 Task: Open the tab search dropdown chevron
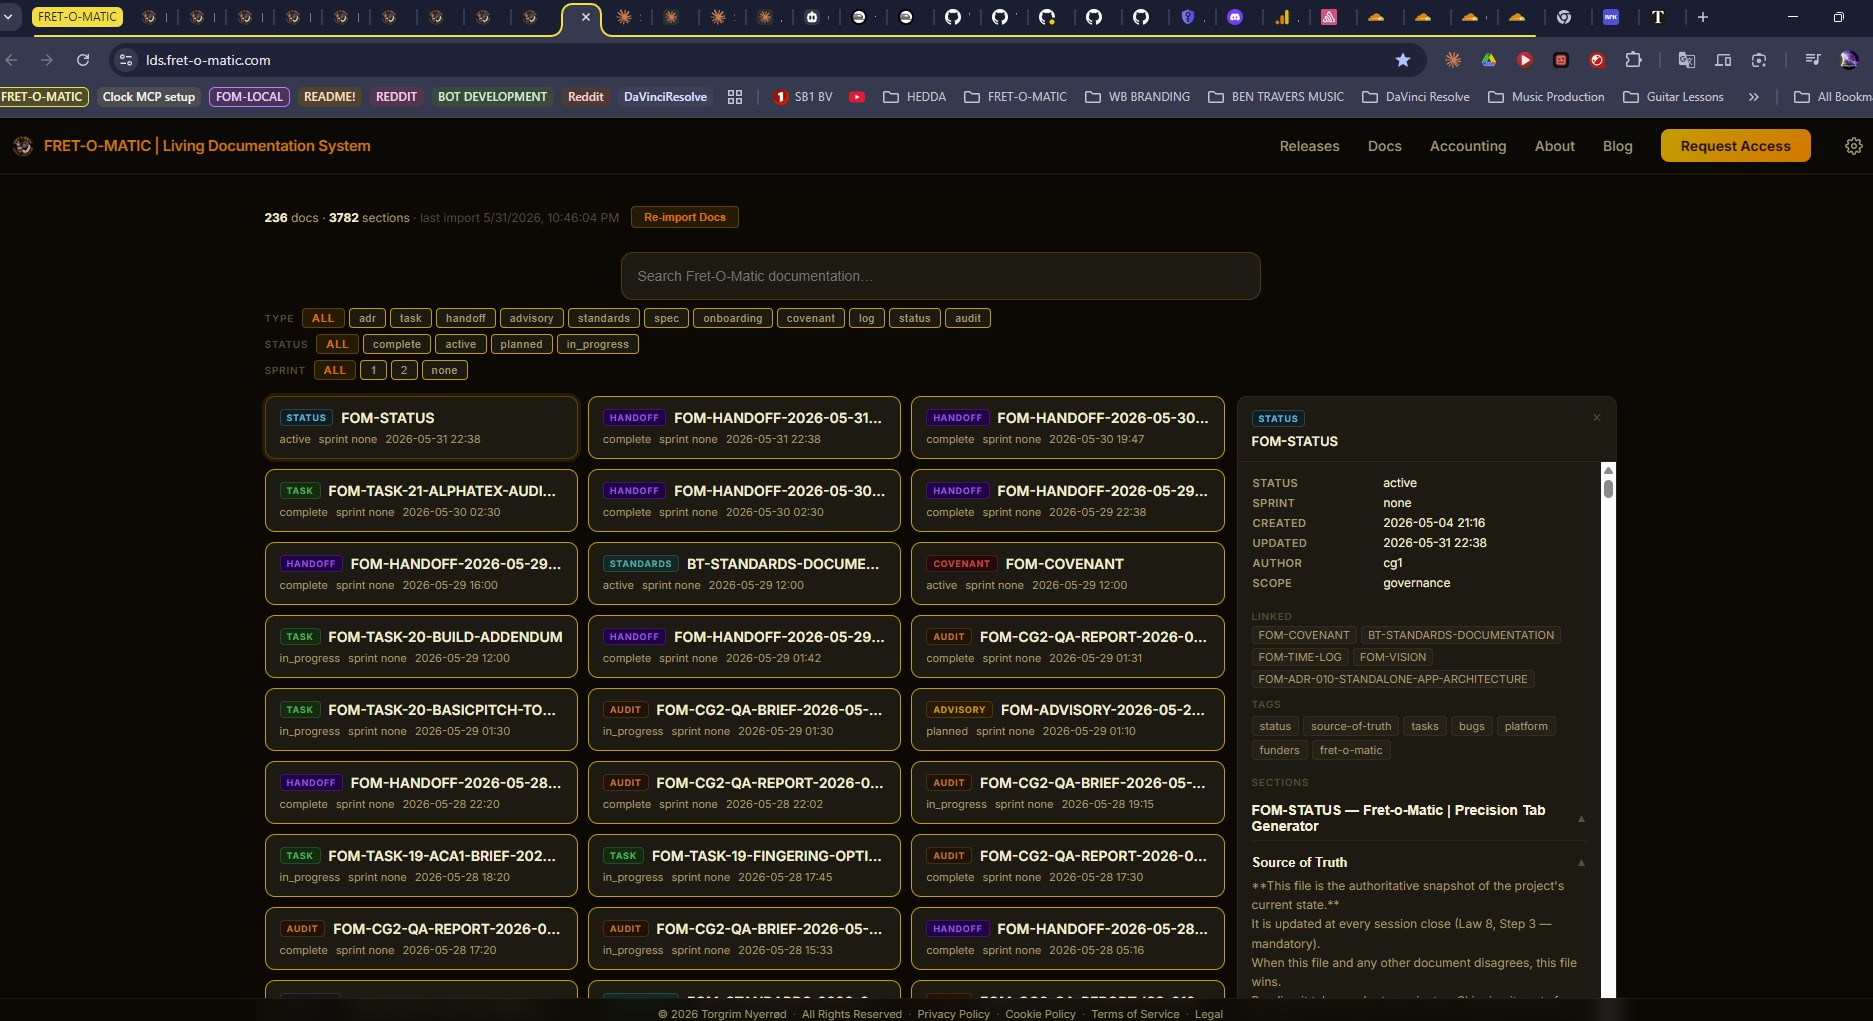[9, 17]
